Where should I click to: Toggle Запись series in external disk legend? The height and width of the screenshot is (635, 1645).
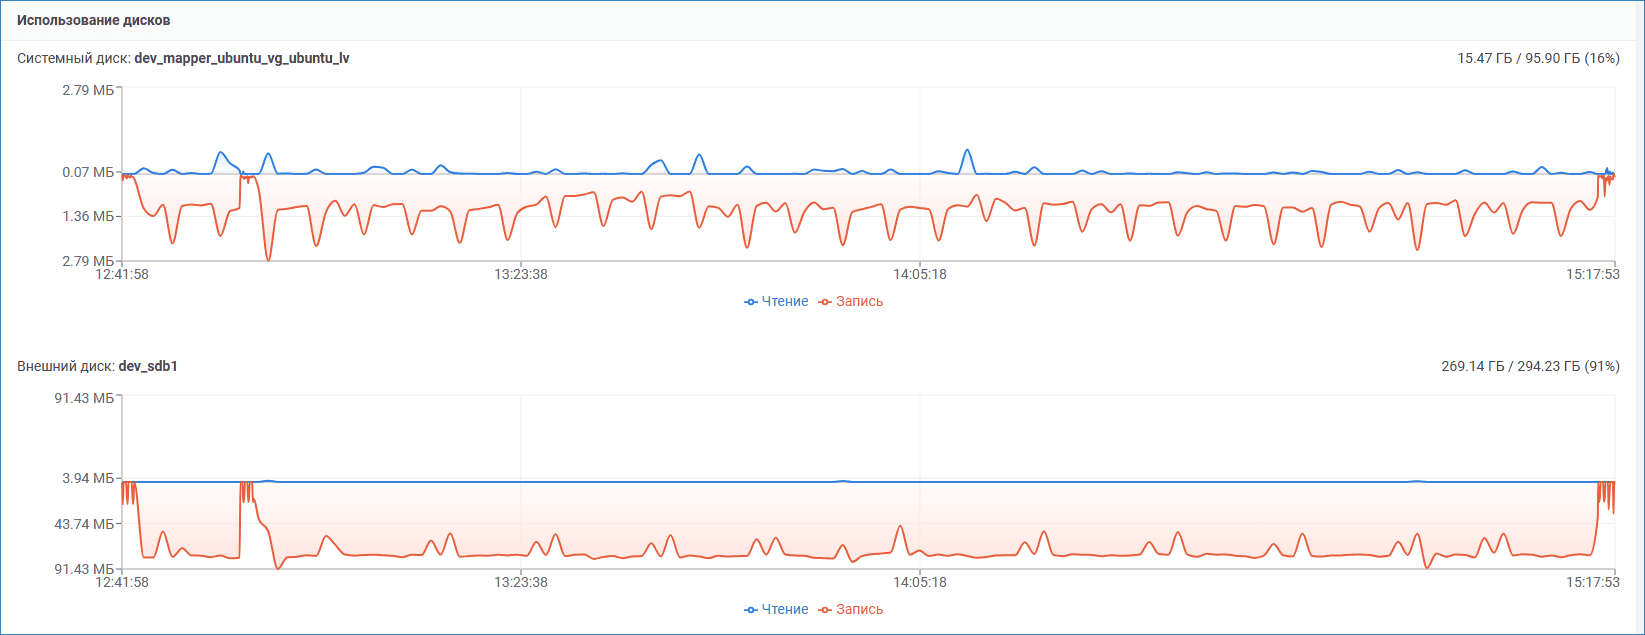[851, 609]
